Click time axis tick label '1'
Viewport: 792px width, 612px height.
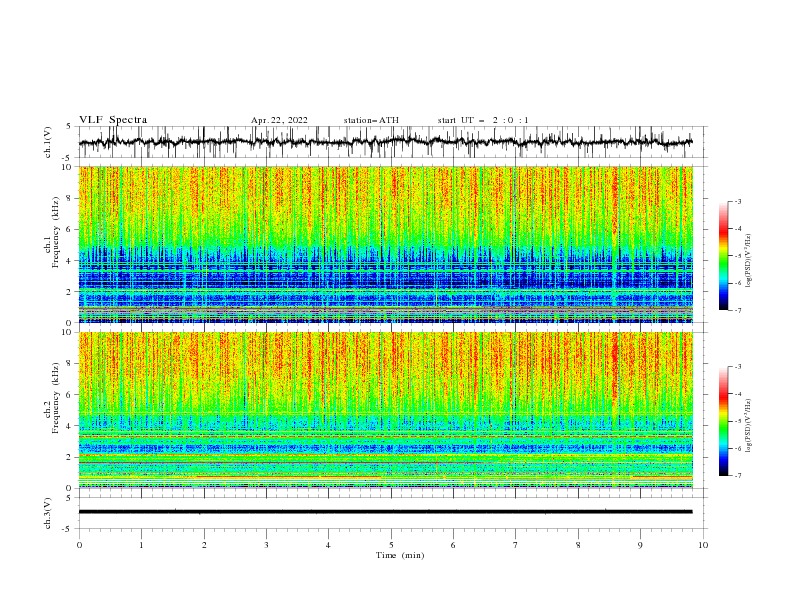141,545
